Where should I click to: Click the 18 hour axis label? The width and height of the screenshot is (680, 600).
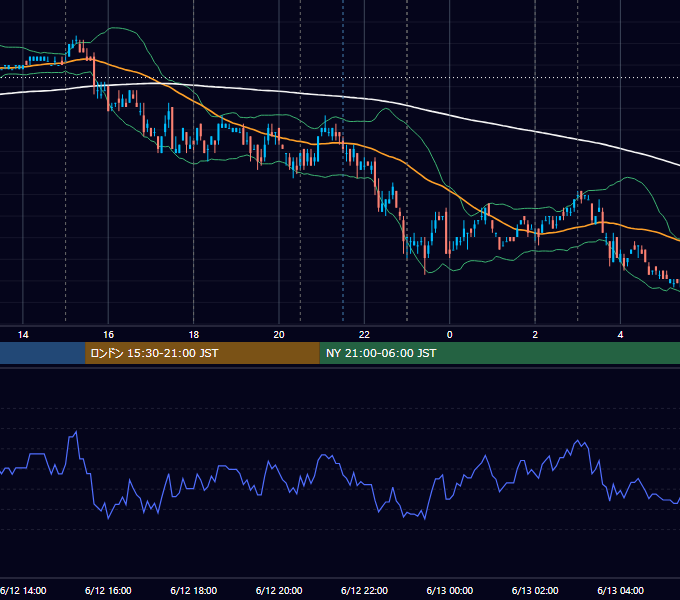pos(194,335)
